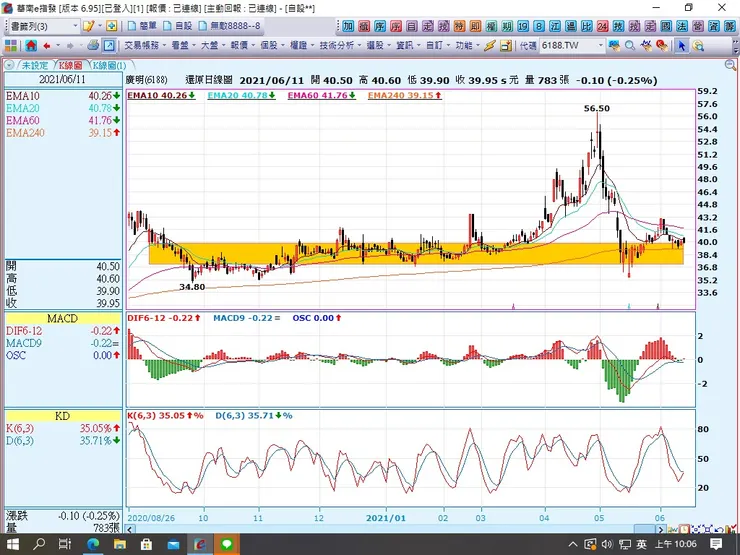
Task: Click the EMA240 39.15 legend label
Action: click(404, 95)
